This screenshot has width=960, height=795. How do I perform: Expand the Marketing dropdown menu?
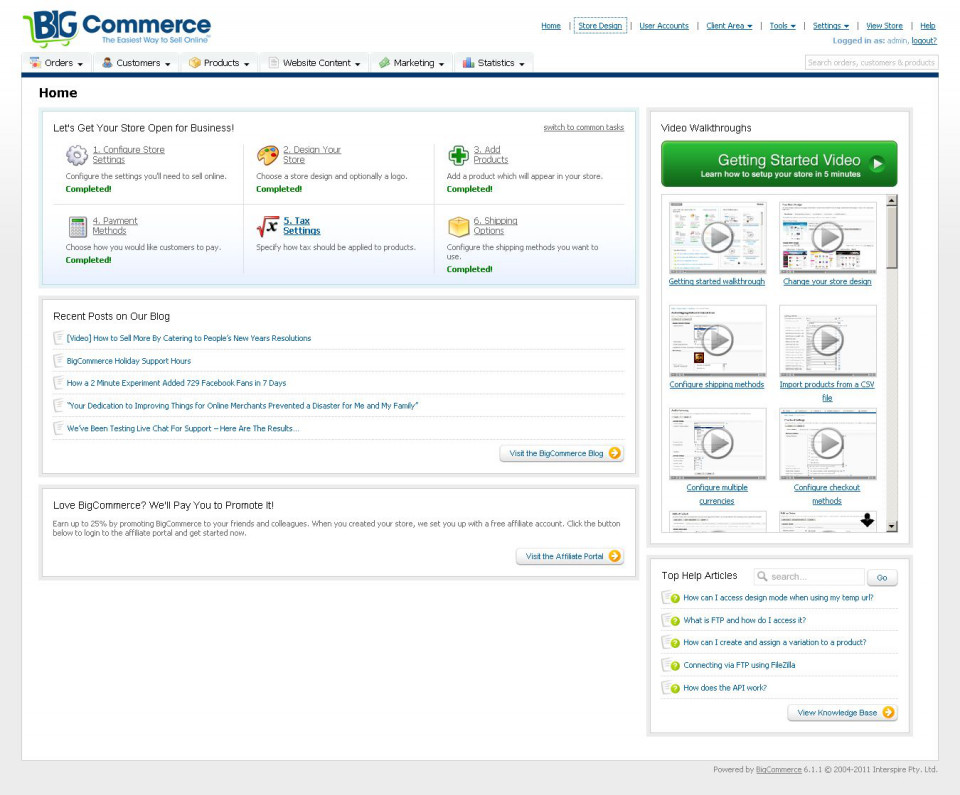411,62
